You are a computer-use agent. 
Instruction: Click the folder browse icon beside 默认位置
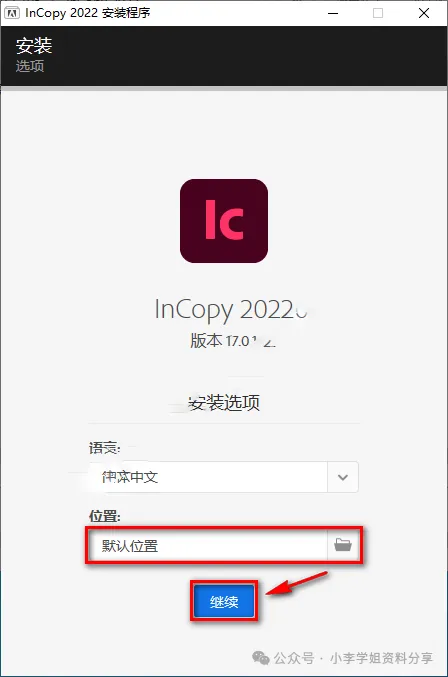click(x=343, y=545)
